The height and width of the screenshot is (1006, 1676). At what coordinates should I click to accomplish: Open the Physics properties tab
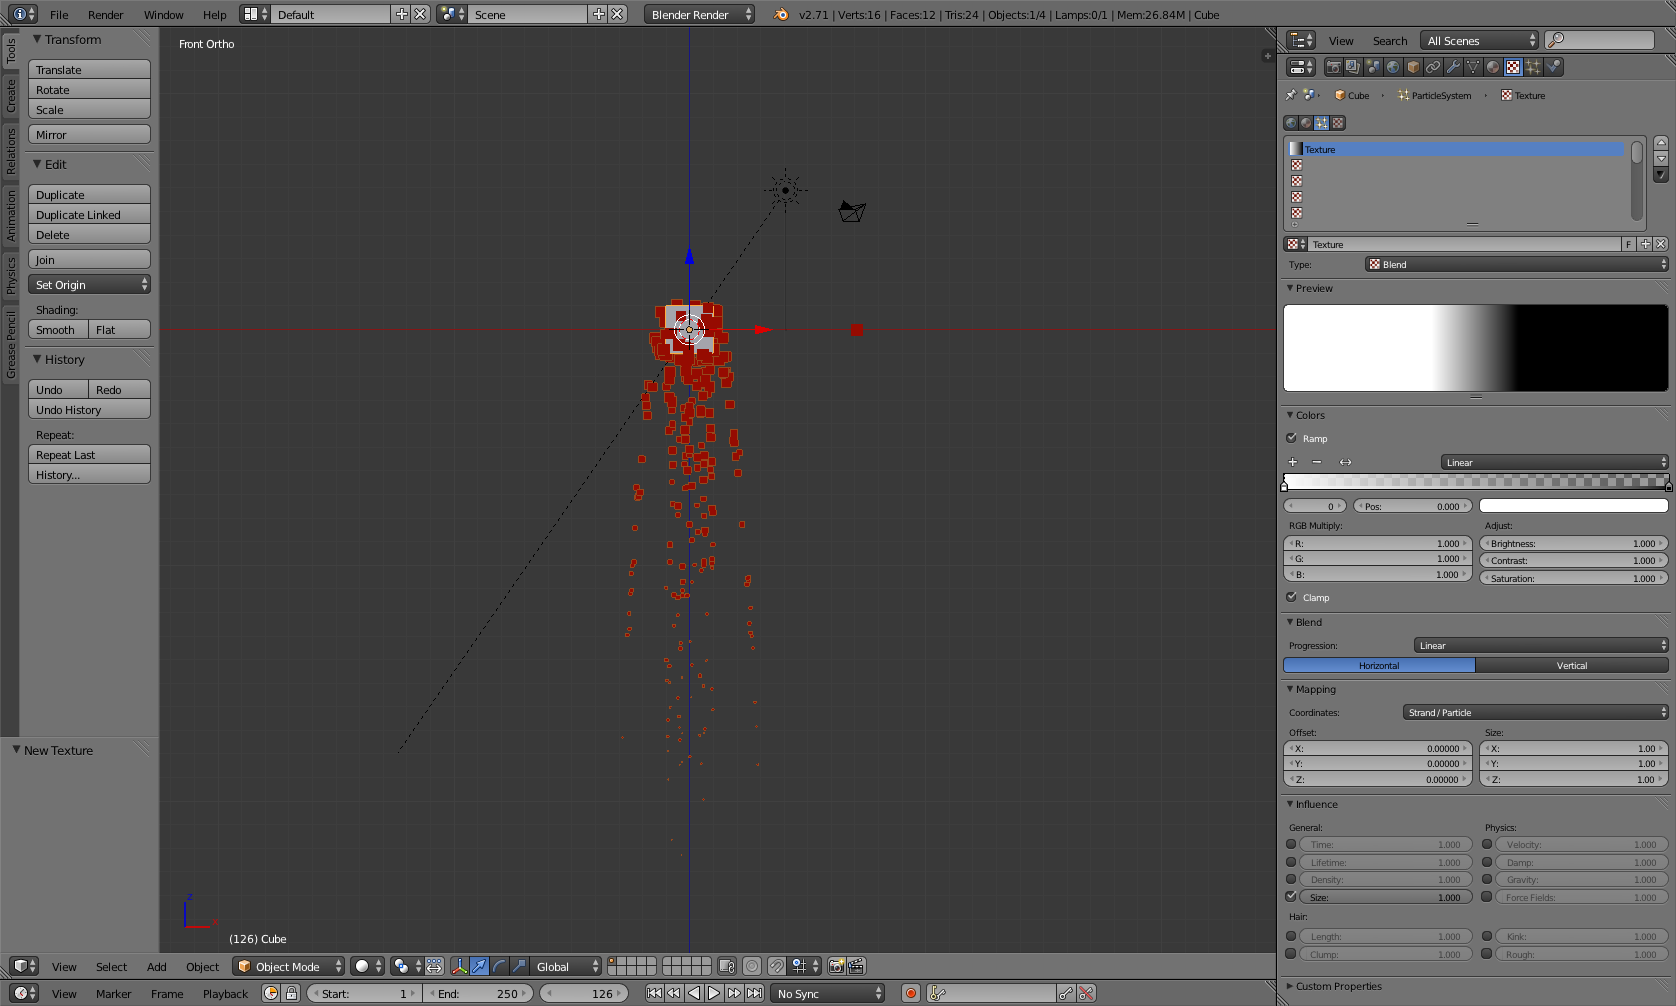1553,67
